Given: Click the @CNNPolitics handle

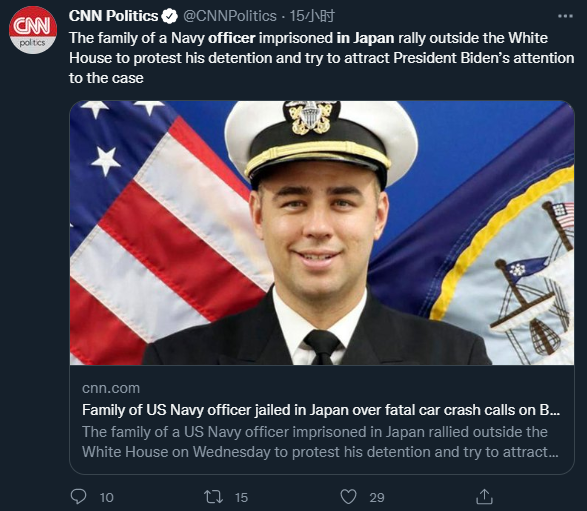Looking at the screenshot, I should [x=230, y=16].
